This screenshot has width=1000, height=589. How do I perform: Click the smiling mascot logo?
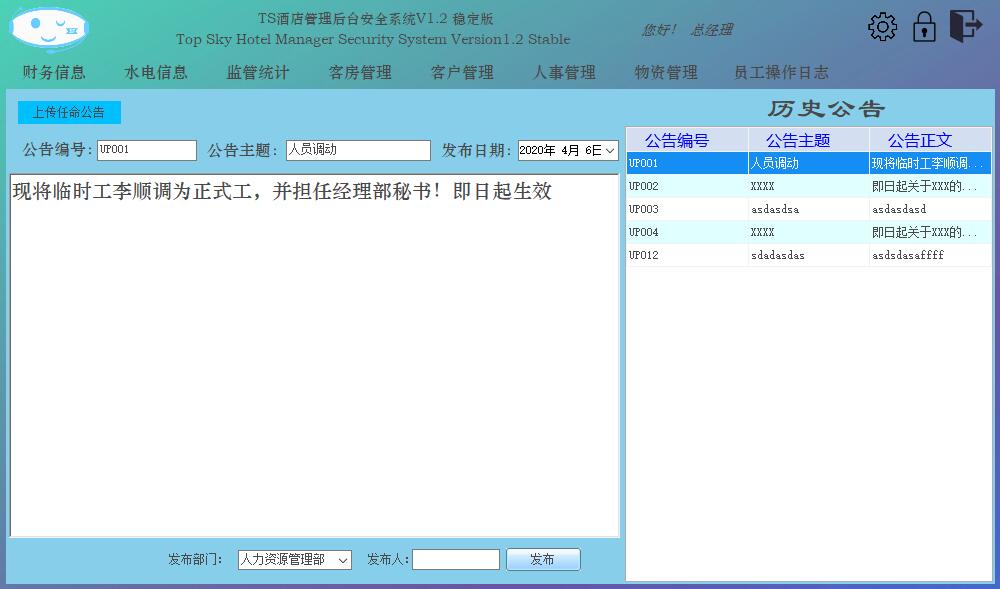(50, 28)
